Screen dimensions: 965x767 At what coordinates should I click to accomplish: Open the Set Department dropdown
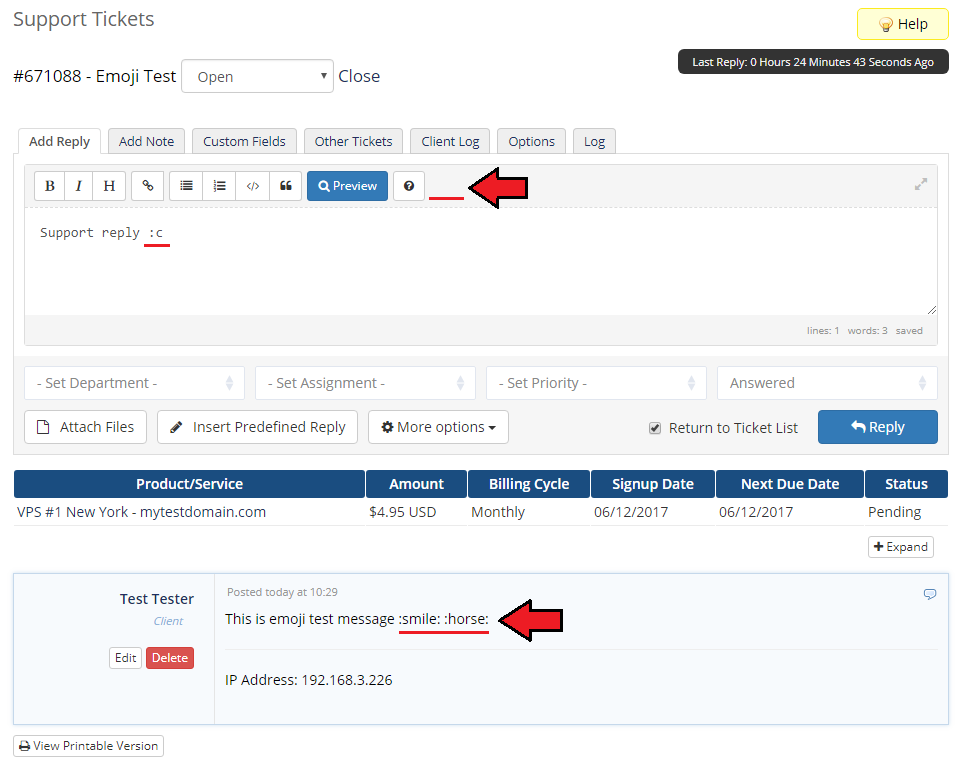coord(134,383)
